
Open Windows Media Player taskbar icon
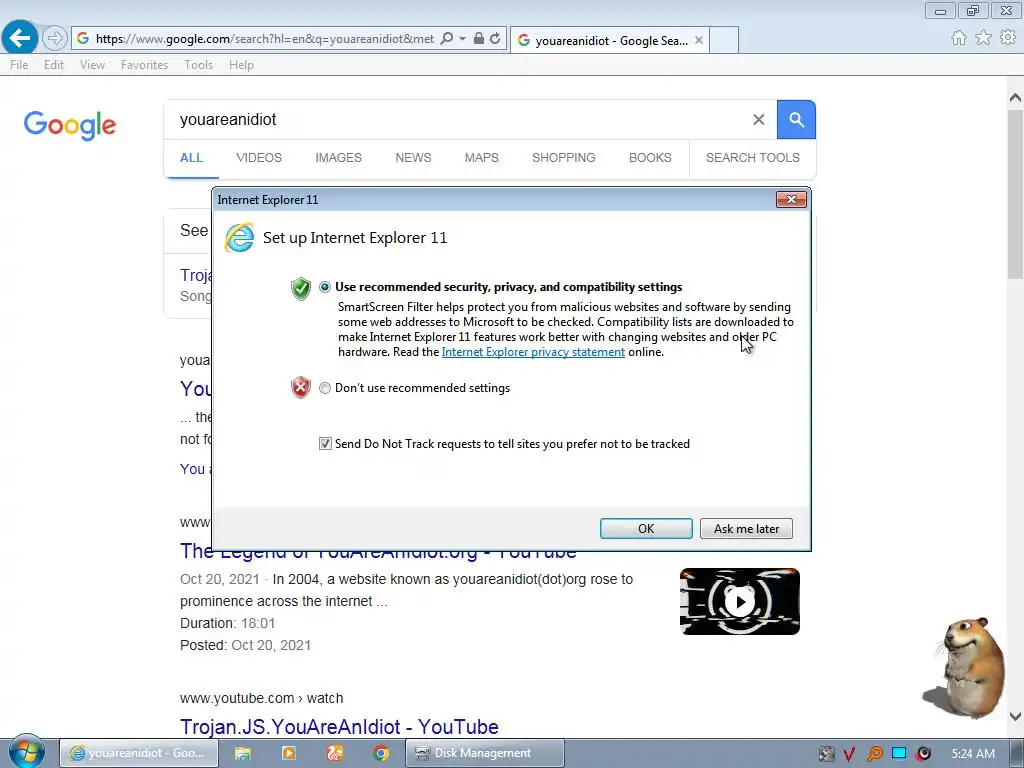[289, 753]
